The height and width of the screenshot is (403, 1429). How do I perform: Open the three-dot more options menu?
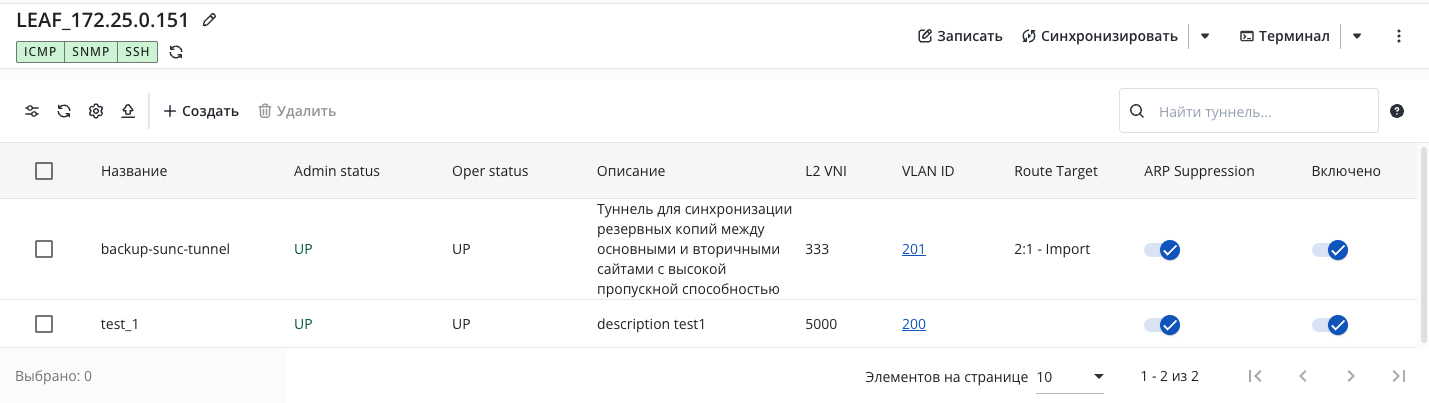click(x=1399, y=36)
